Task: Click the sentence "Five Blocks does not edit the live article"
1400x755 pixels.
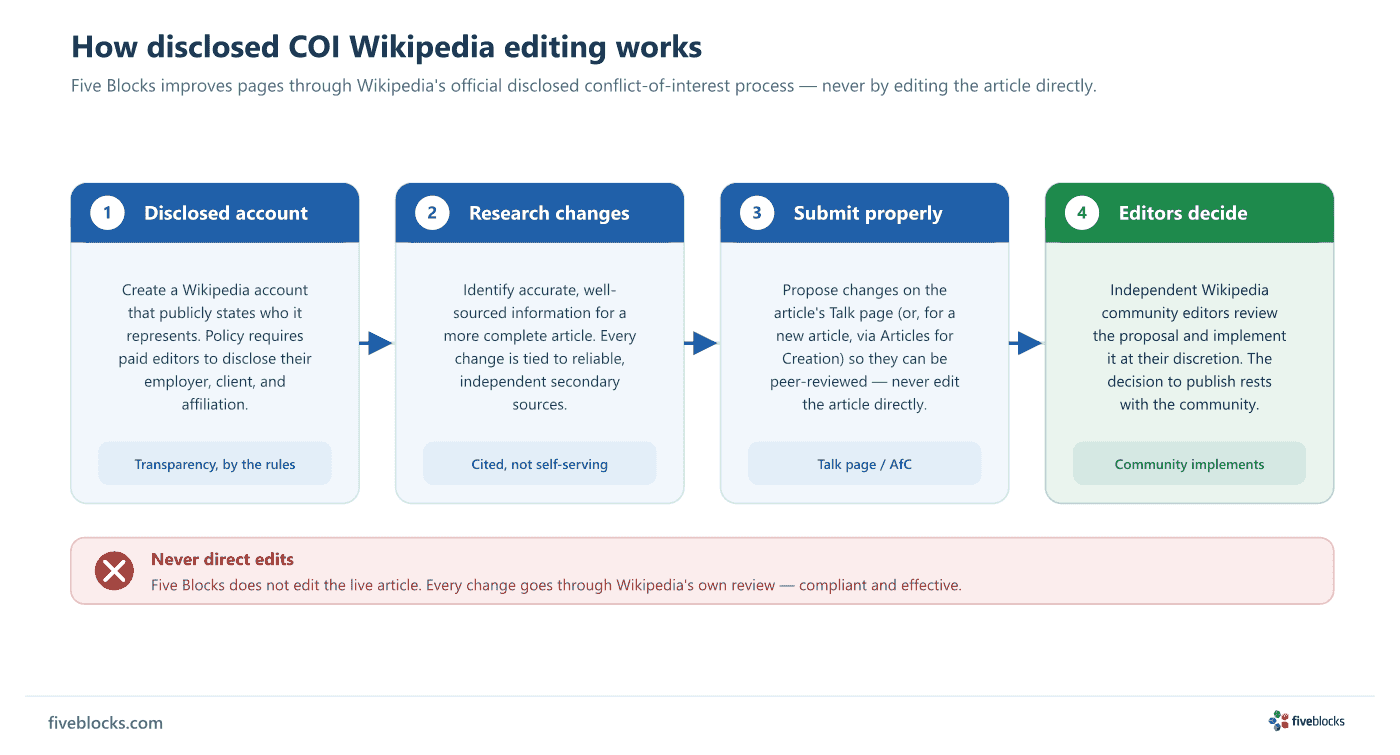Action: [x=556, y=585]
